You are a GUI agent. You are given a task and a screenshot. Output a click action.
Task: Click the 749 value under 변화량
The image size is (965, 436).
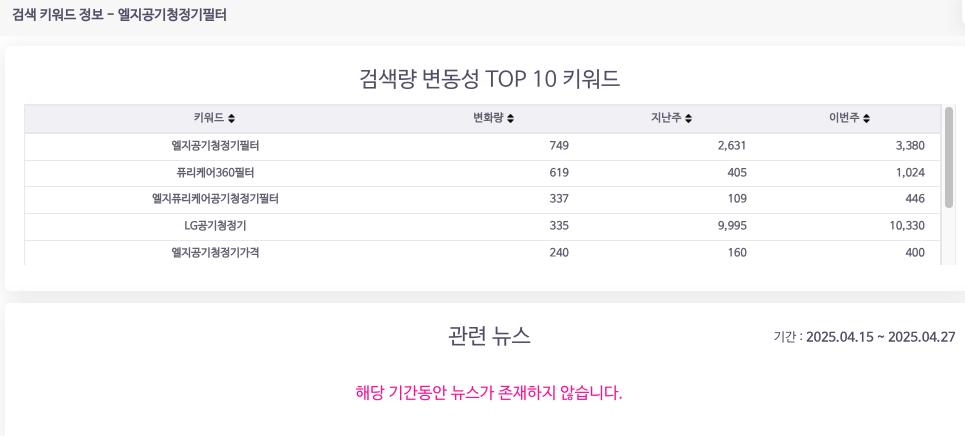point(559,146)
